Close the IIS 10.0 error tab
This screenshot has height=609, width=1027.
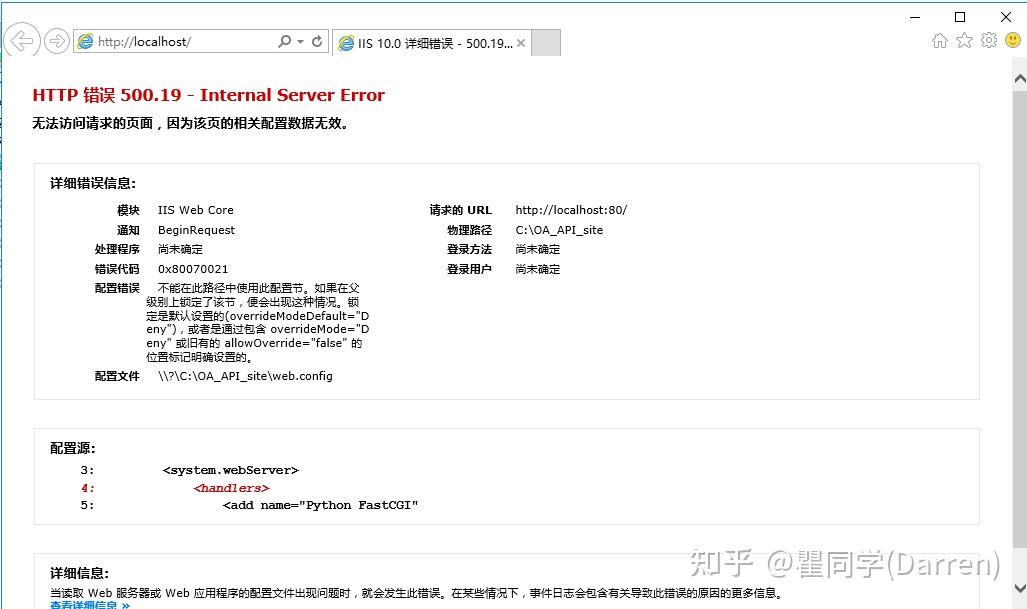pos(520,43)
